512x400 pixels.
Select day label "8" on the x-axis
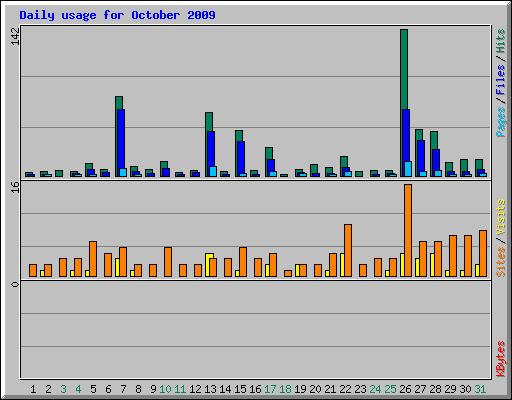138,389
